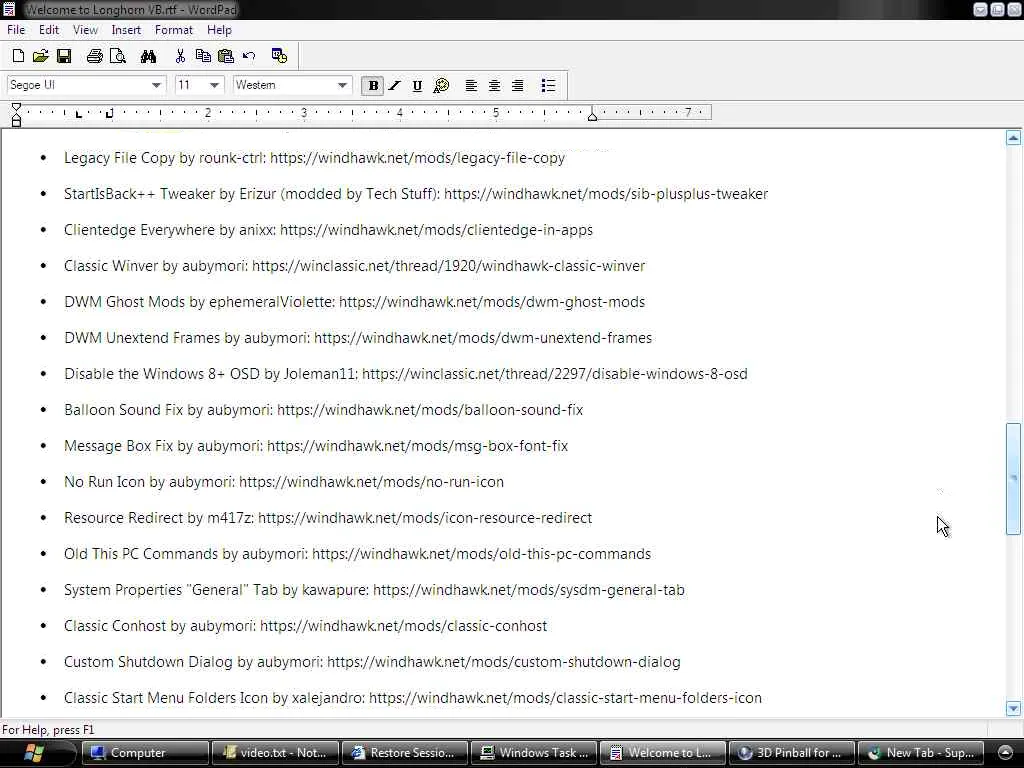
Task: Copy selection using Copy icon
Action: (x=203, y=56)
